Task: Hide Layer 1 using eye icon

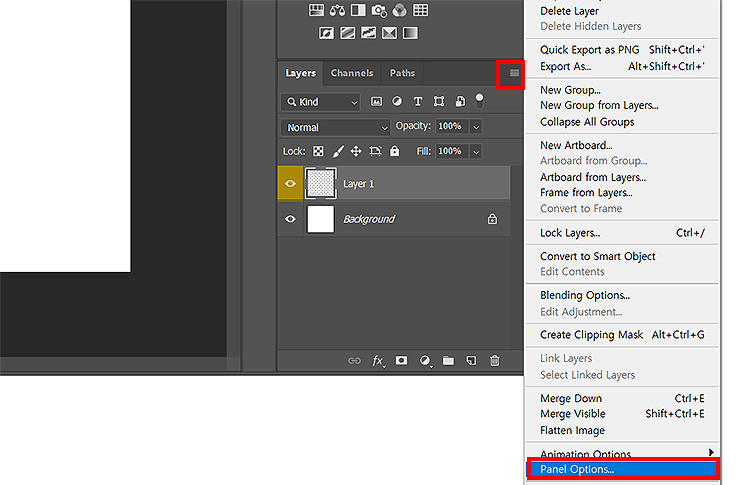Action: click(290, 184)
